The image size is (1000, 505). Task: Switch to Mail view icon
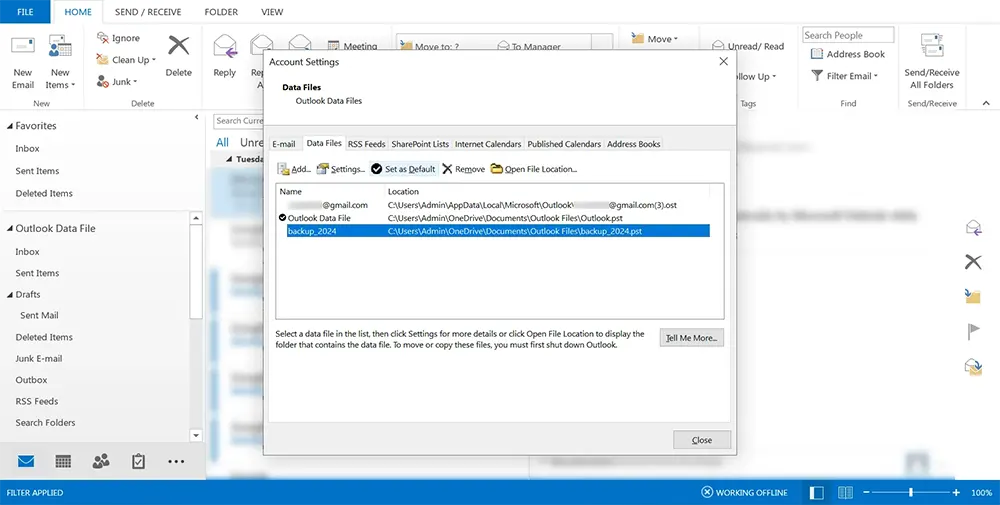click(26, 461)
